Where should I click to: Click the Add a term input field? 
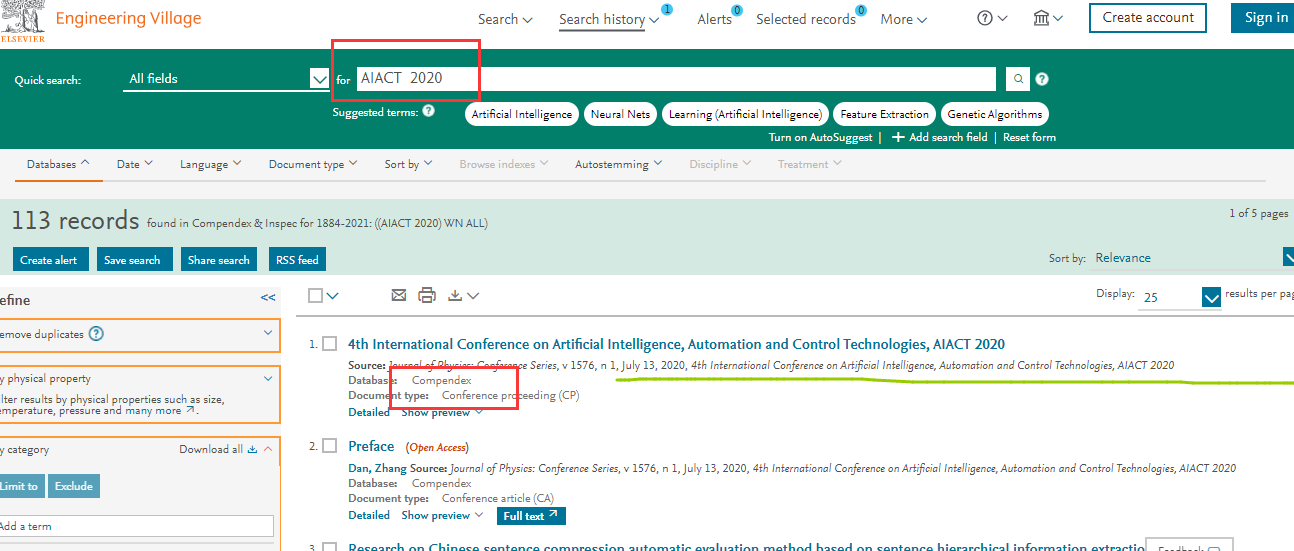point(137,526)
